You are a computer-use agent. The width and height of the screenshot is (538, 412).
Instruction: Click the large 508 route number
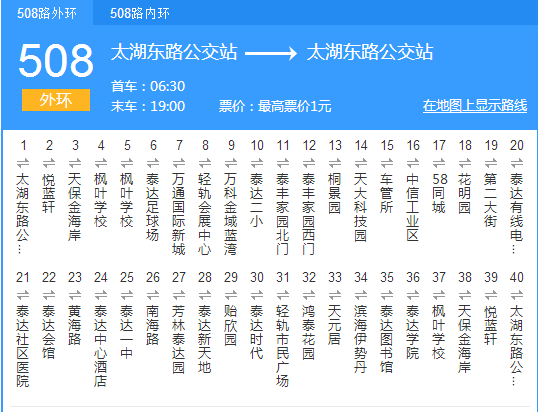56,60
